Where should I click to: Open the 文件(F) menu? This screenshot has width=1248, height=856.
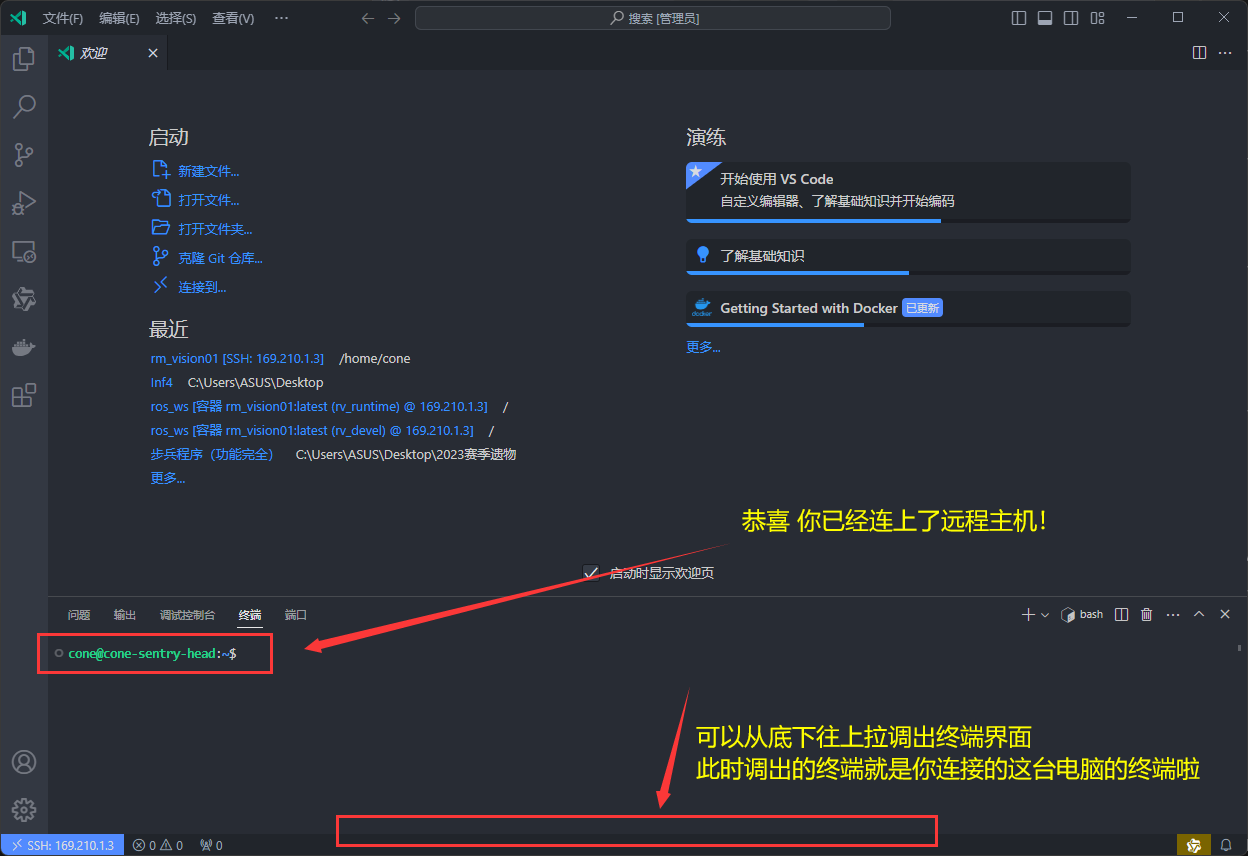63,18
